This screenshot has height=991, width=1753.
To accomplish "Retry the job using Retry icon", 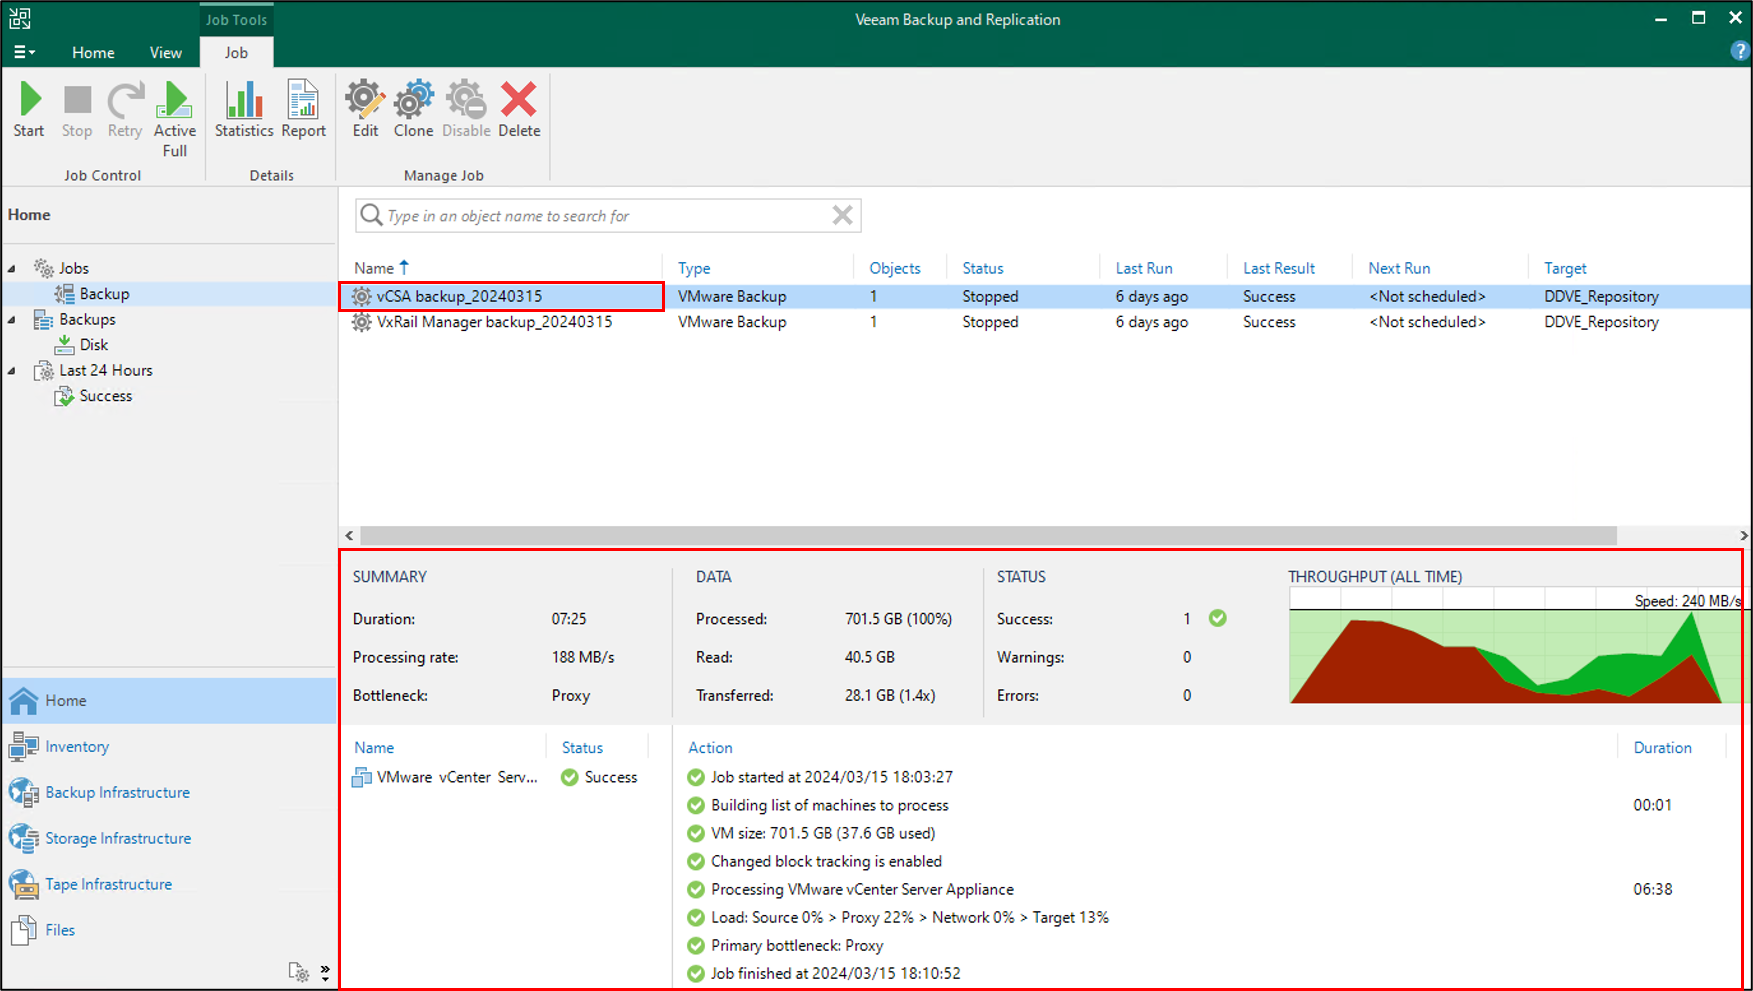I will tap(125, 110).
